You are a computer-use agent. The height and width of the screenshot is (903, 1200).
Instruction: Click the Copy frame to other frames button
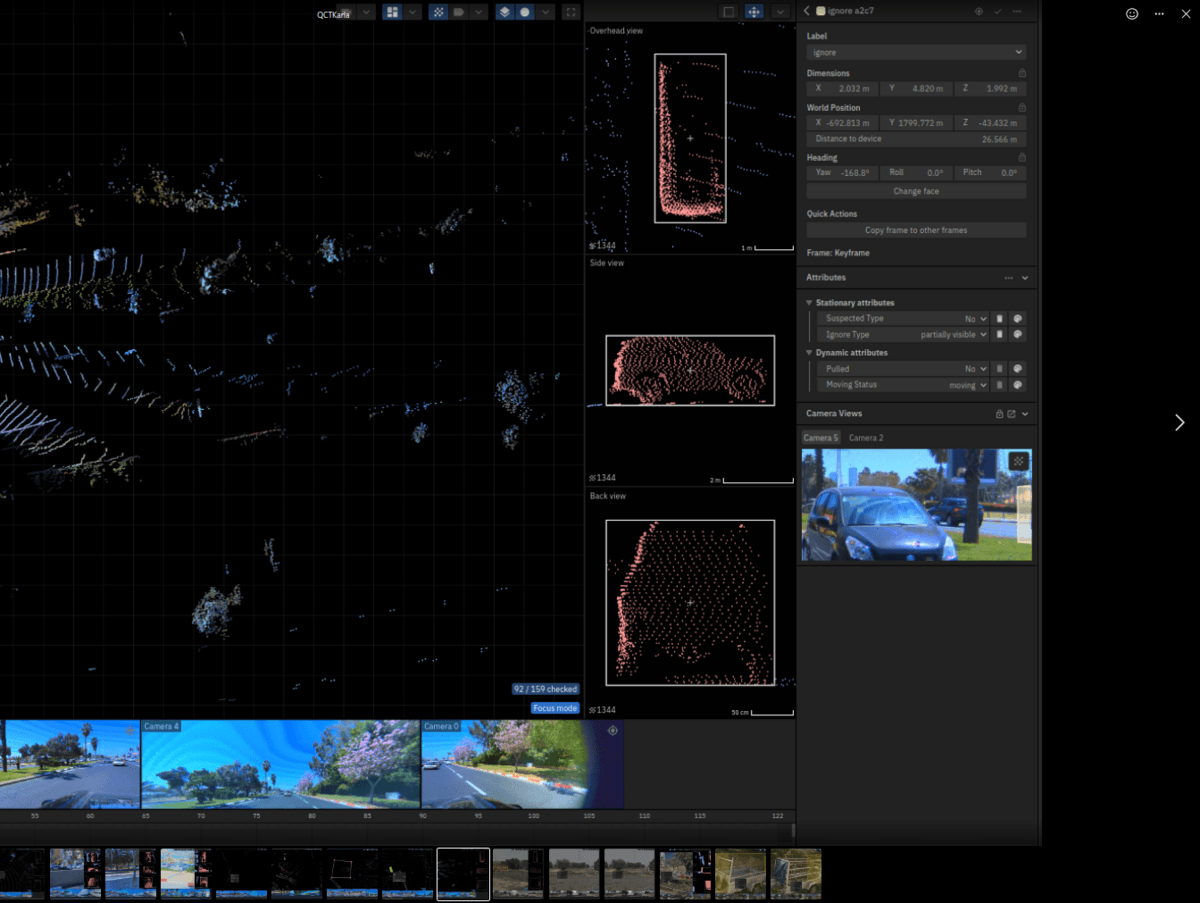(916, 230)
